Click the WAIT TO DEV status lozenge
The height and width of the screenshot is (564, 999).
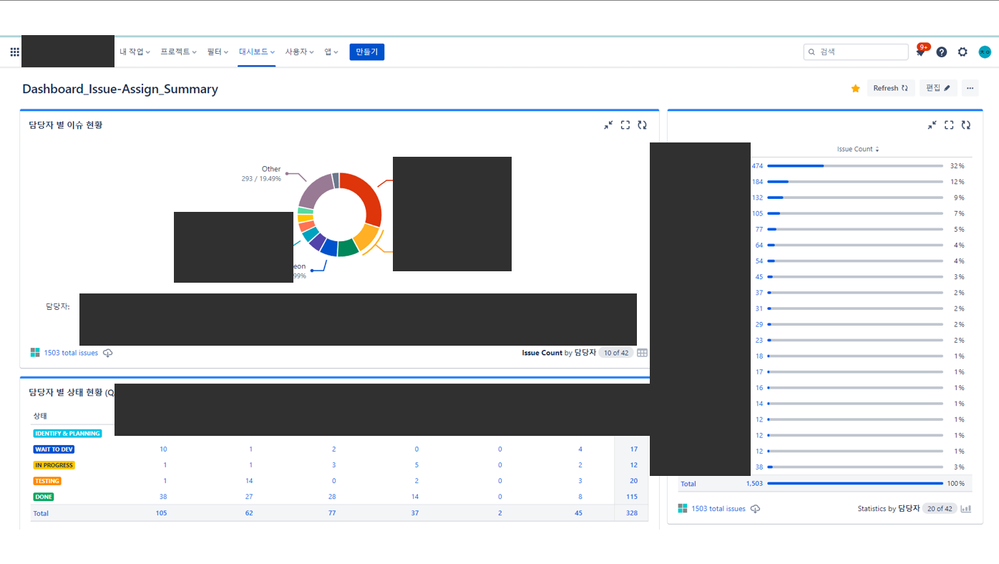pos(54,450)
